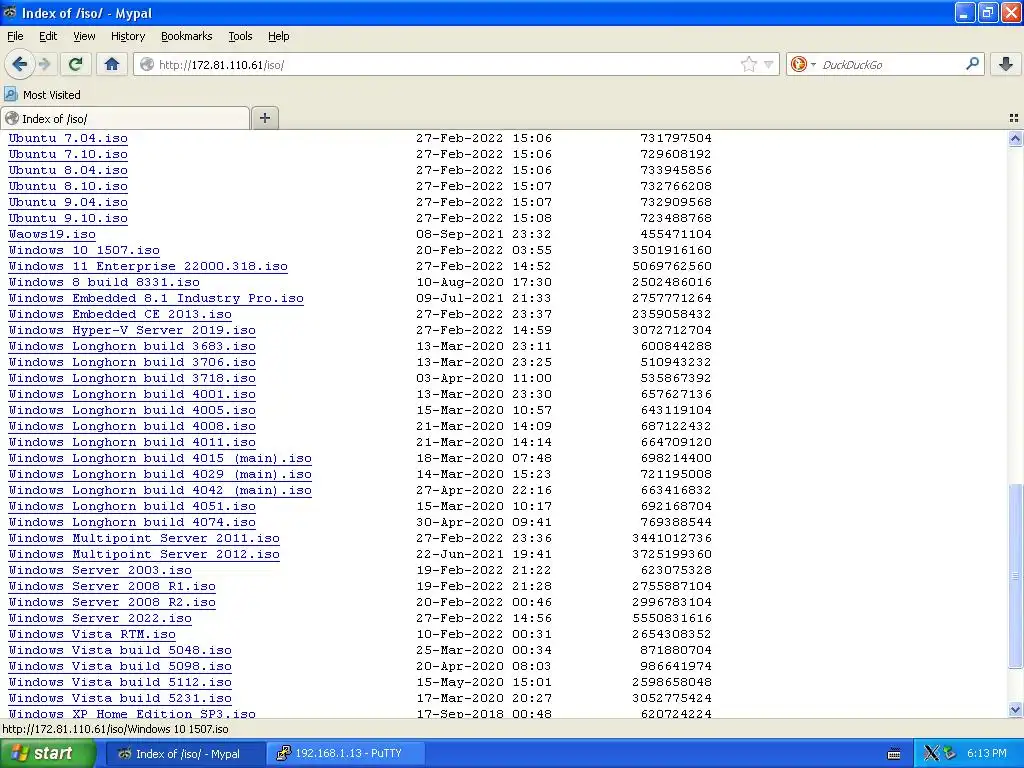Download Windows Hyper-V Server 2019.iso

tap(132, 330)
